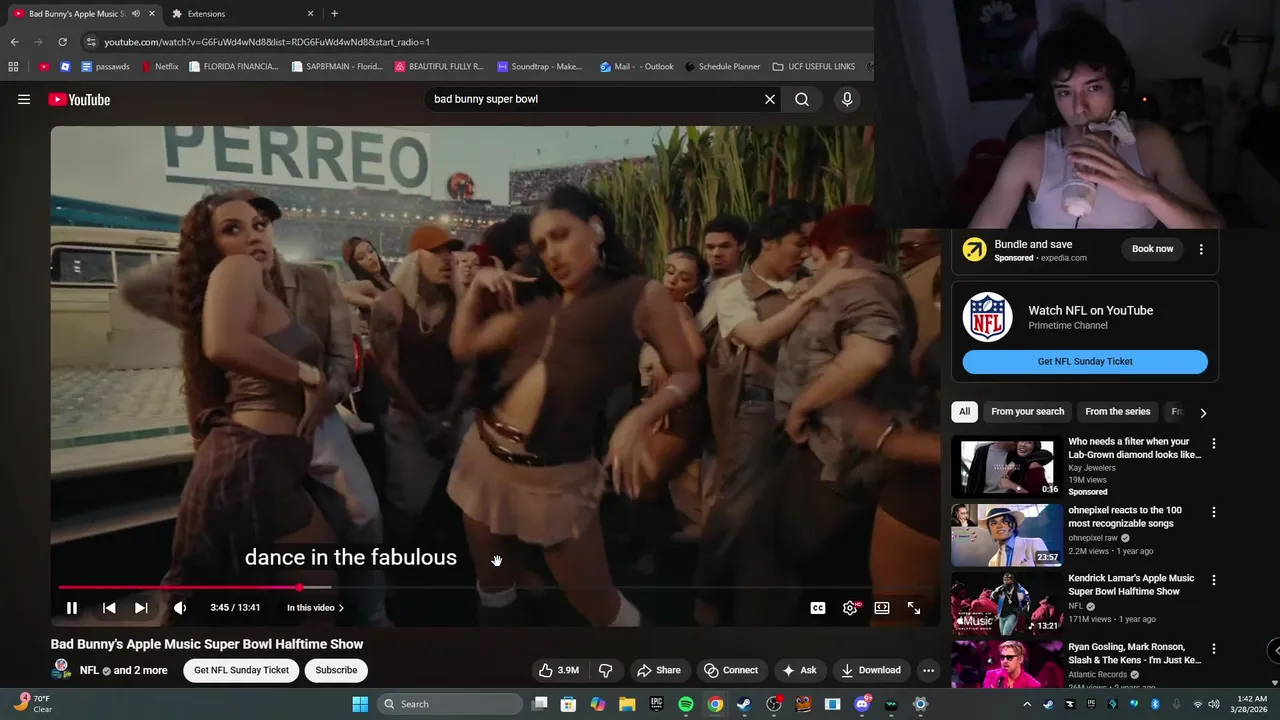This screenshot has height=720, width=1280.
Task: Expand 'In this video' chapters
Action: (x=315, y=608)
